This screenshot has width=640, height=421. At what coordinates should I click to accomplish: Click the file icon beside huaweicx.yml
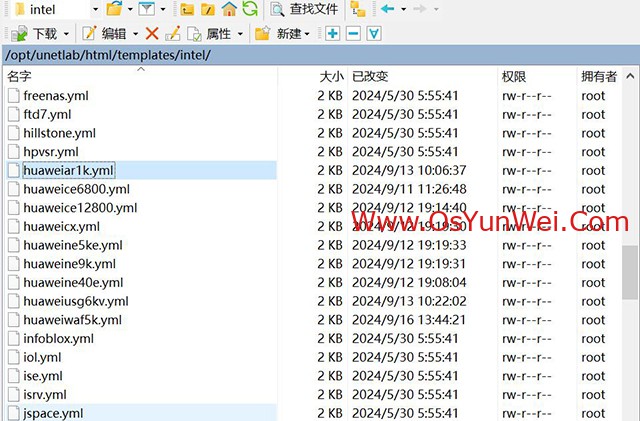(x=14, y=227)
